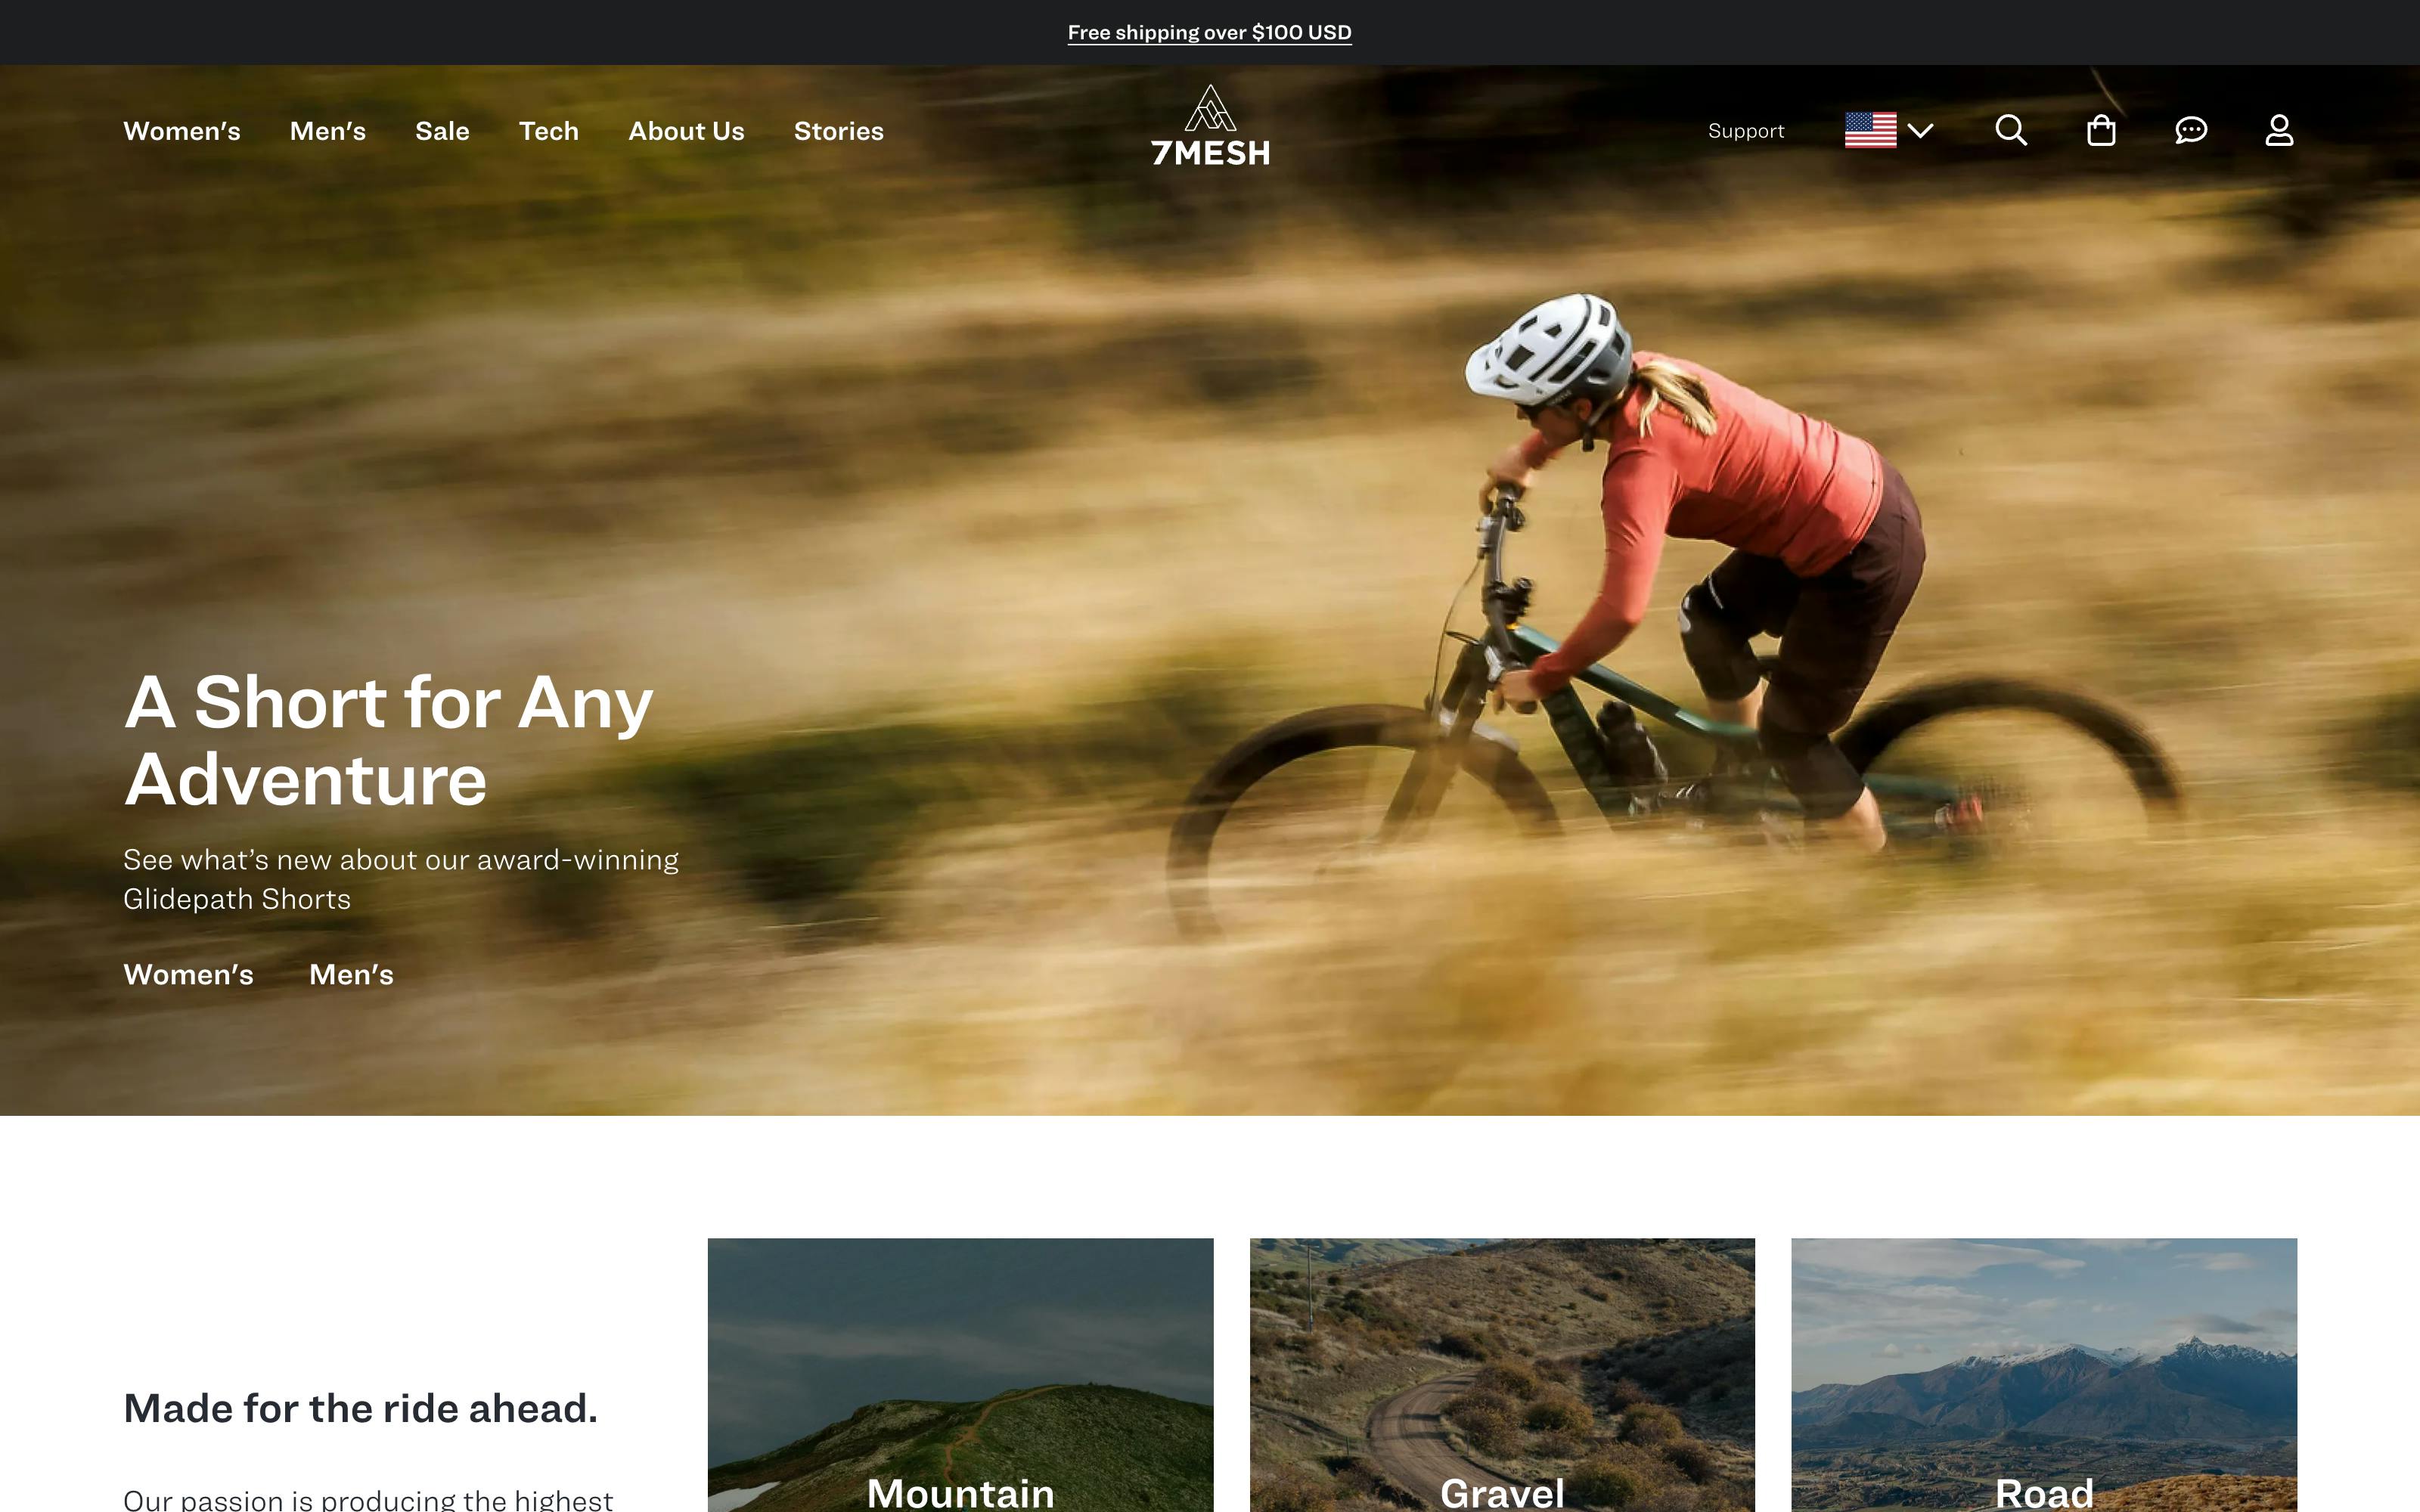This screenshot has height=1512, width=2420.
Task: Open the account profile icon
Action: pyautogui.click(x=2279, y=130)
